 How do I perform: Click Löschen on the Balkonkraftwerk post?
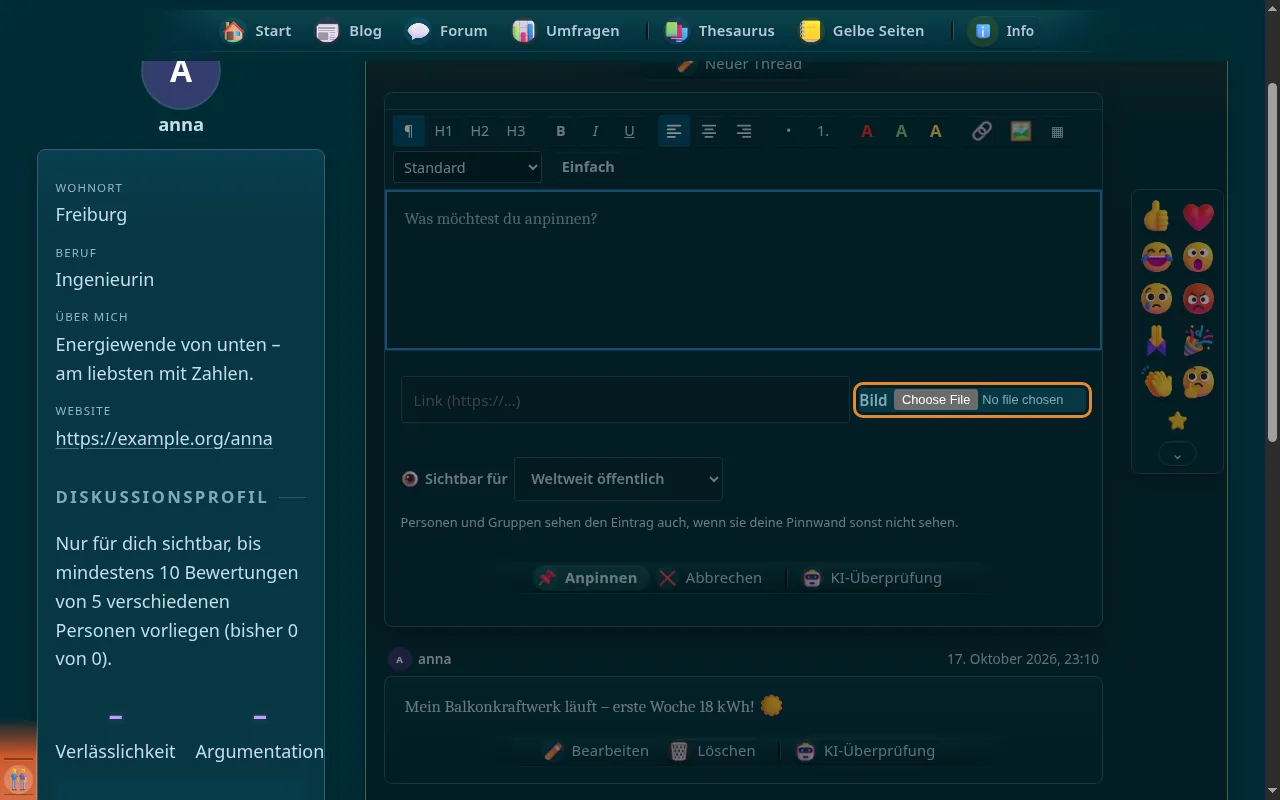pyautogui.click(x=713, y=751)
